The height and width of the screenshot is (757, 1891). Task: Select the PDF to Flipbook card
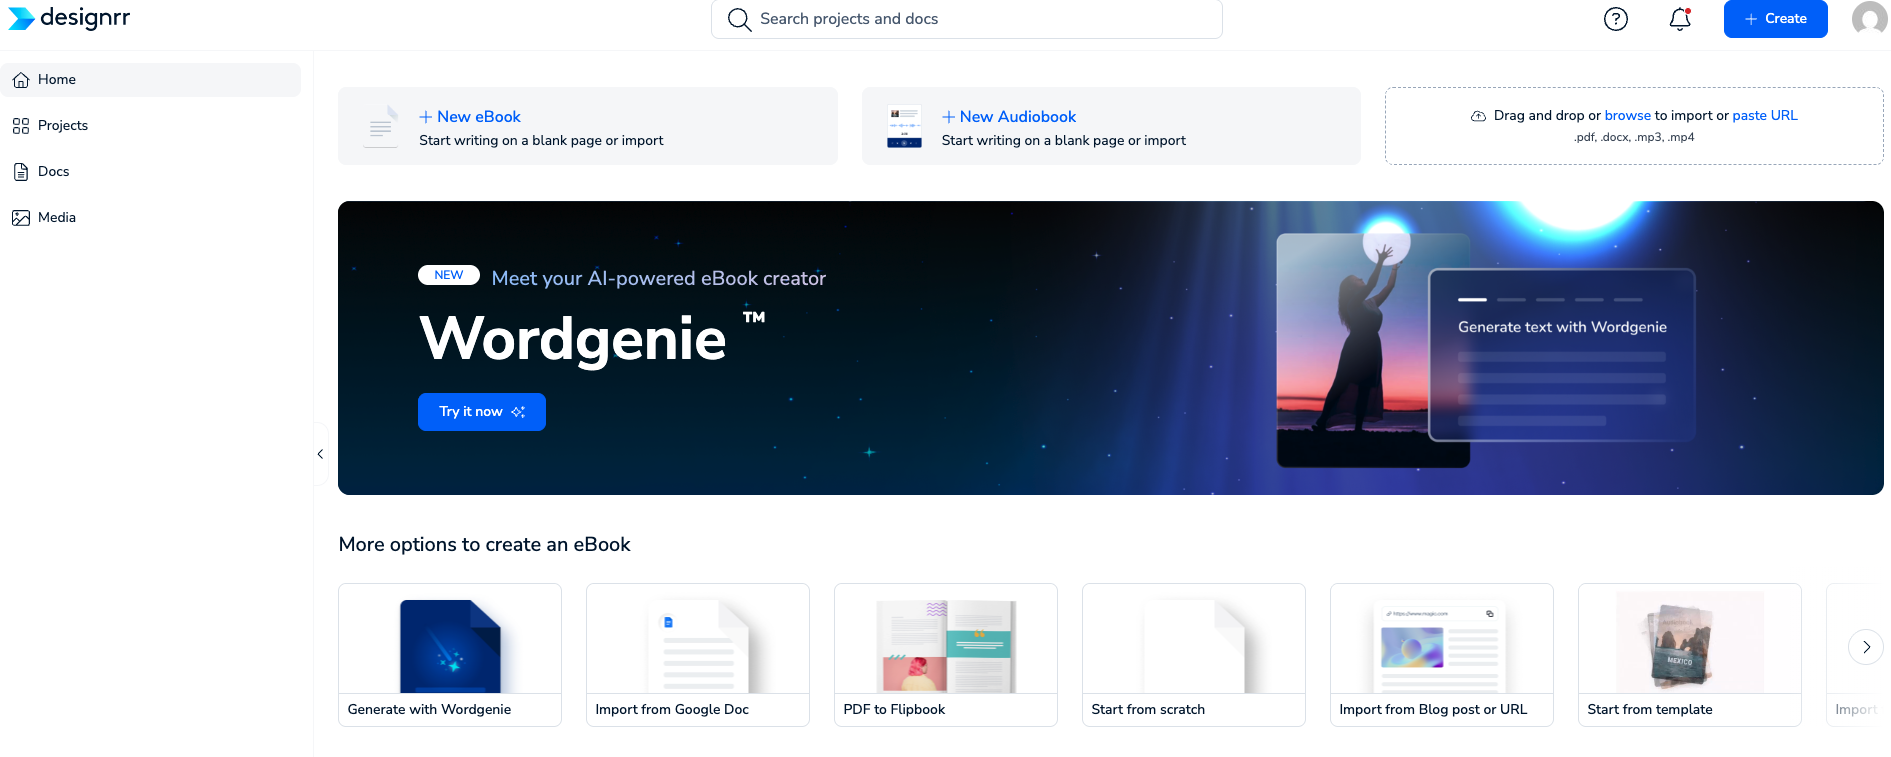point(946,655)
